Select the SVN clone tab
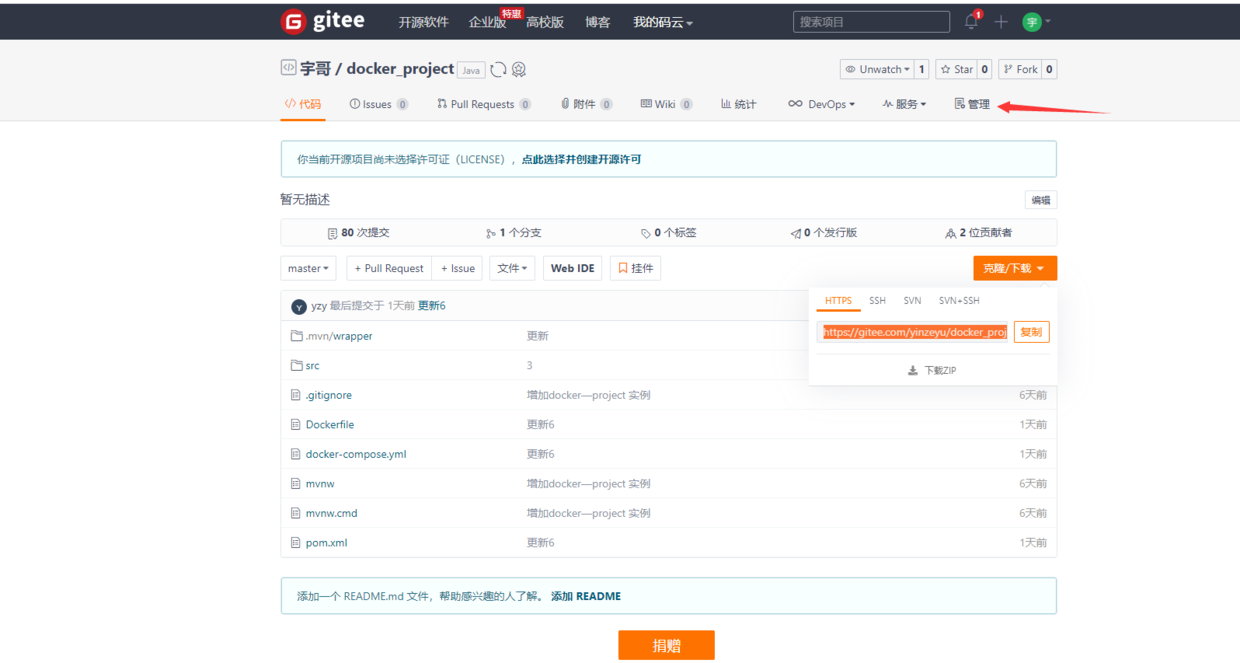 tap(912, 300)
